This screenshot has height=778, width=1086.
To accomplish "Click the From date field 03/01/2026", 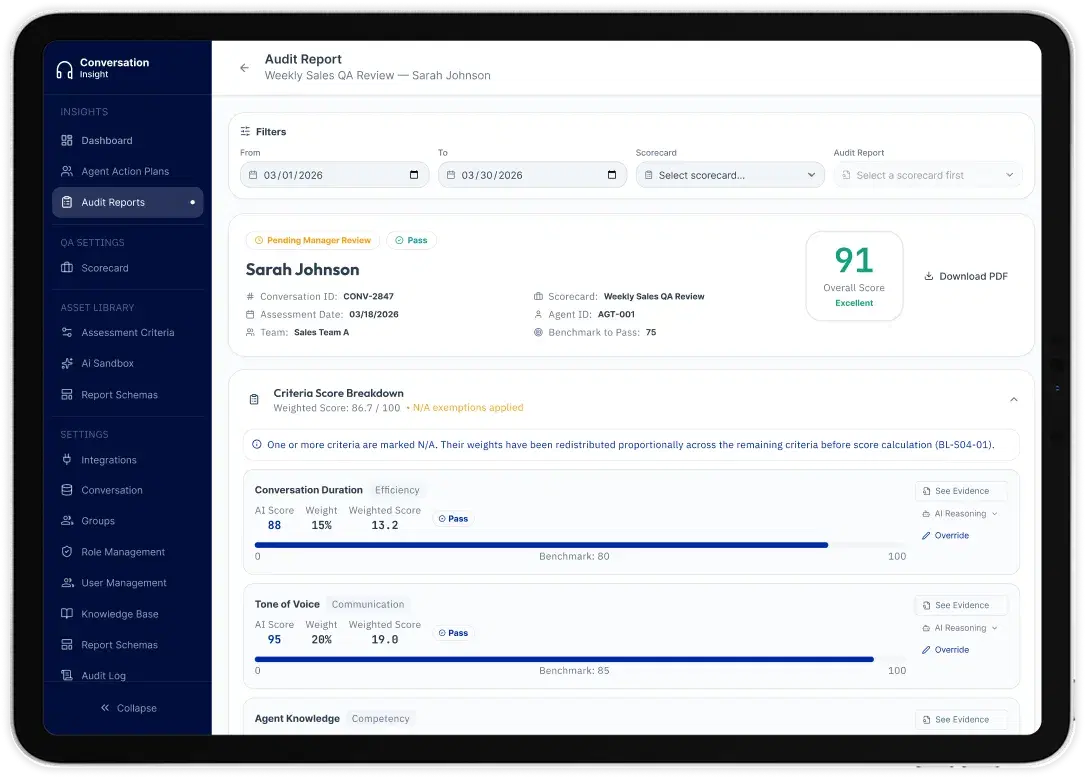I will tap(335, 175).
